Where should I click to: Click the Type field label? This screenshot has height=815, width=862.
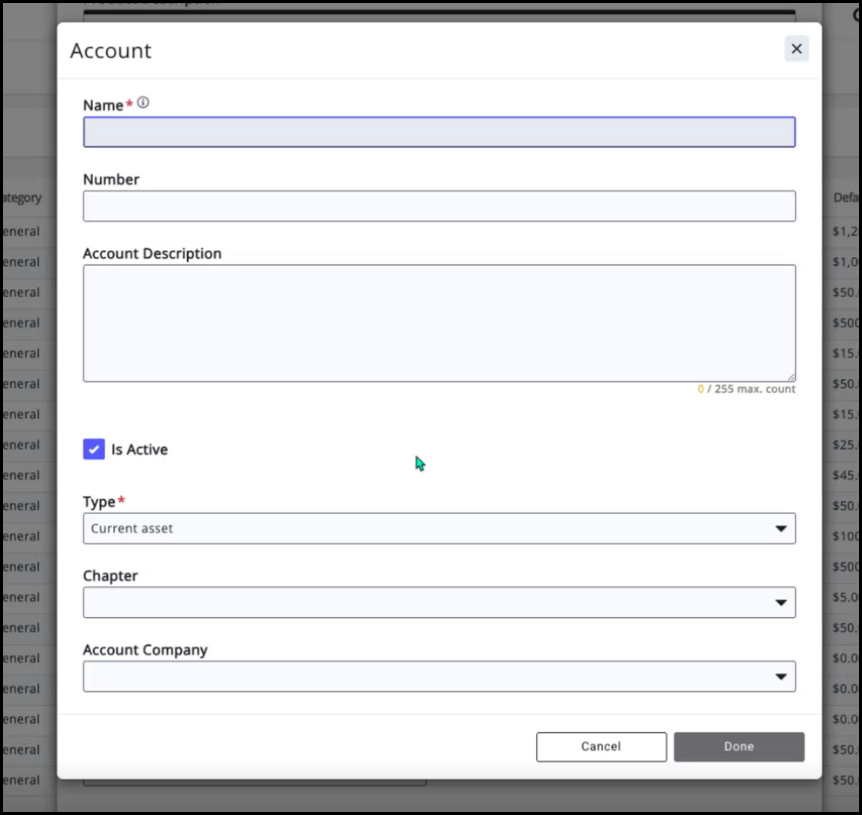[x=99, y=502]
